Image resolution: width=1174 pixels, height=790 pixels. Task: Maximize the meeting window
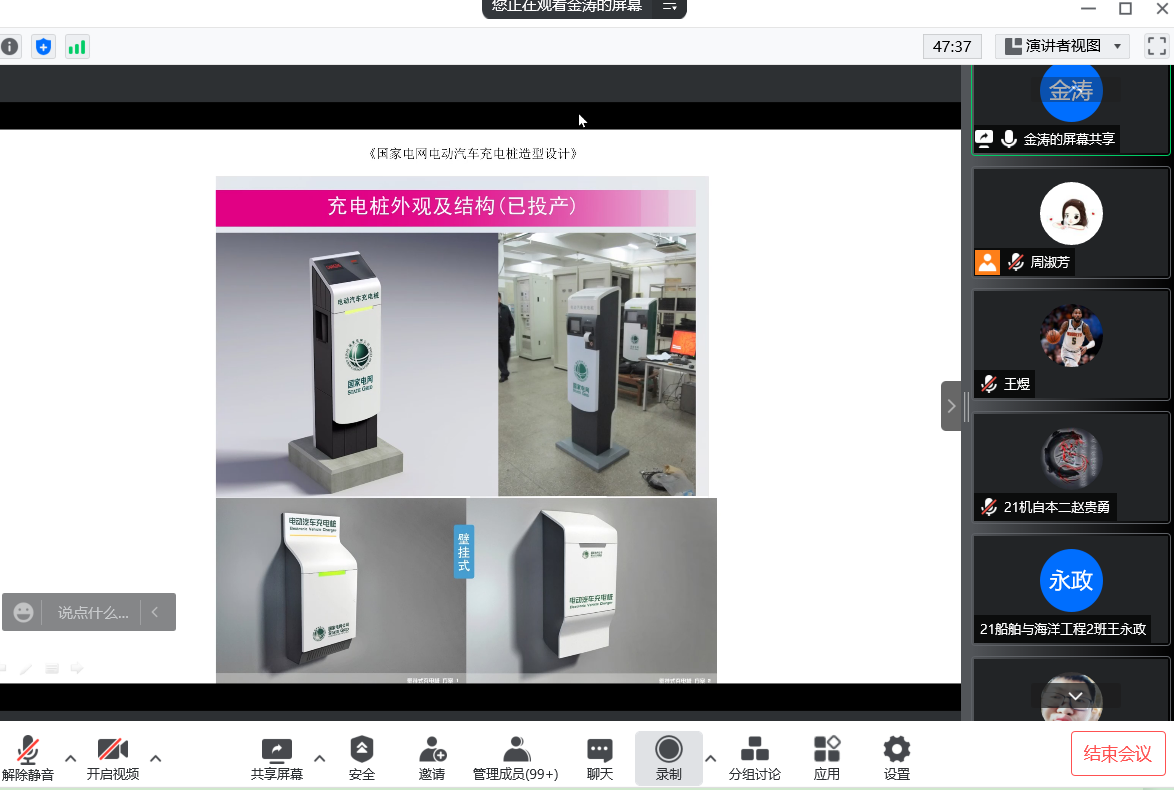coord(1125,8)
